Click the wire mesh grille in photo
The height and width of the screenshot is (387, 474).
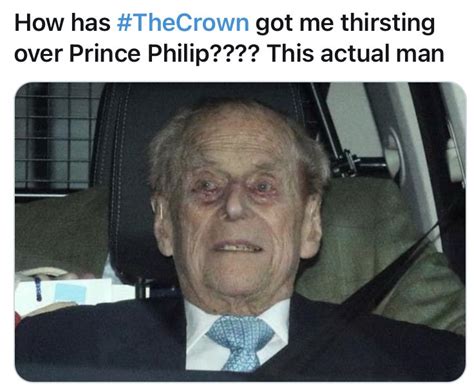coord(55,137)
